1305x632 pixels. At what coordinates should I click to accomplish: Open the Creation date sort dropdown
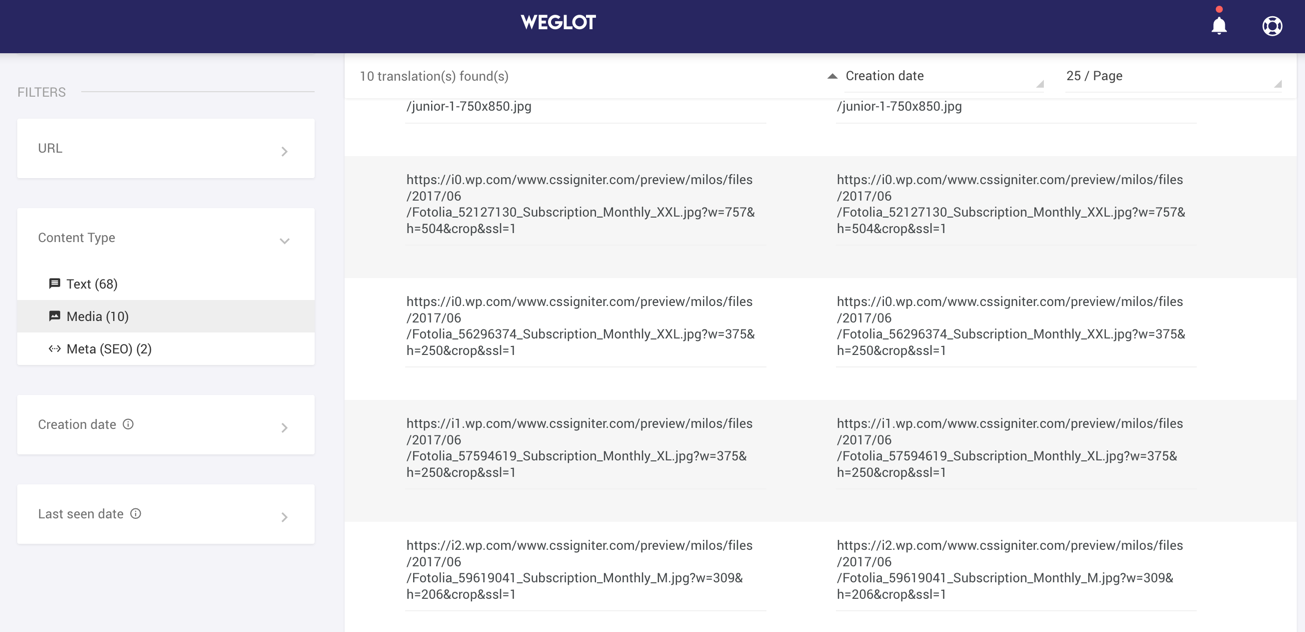pos(944,77)
